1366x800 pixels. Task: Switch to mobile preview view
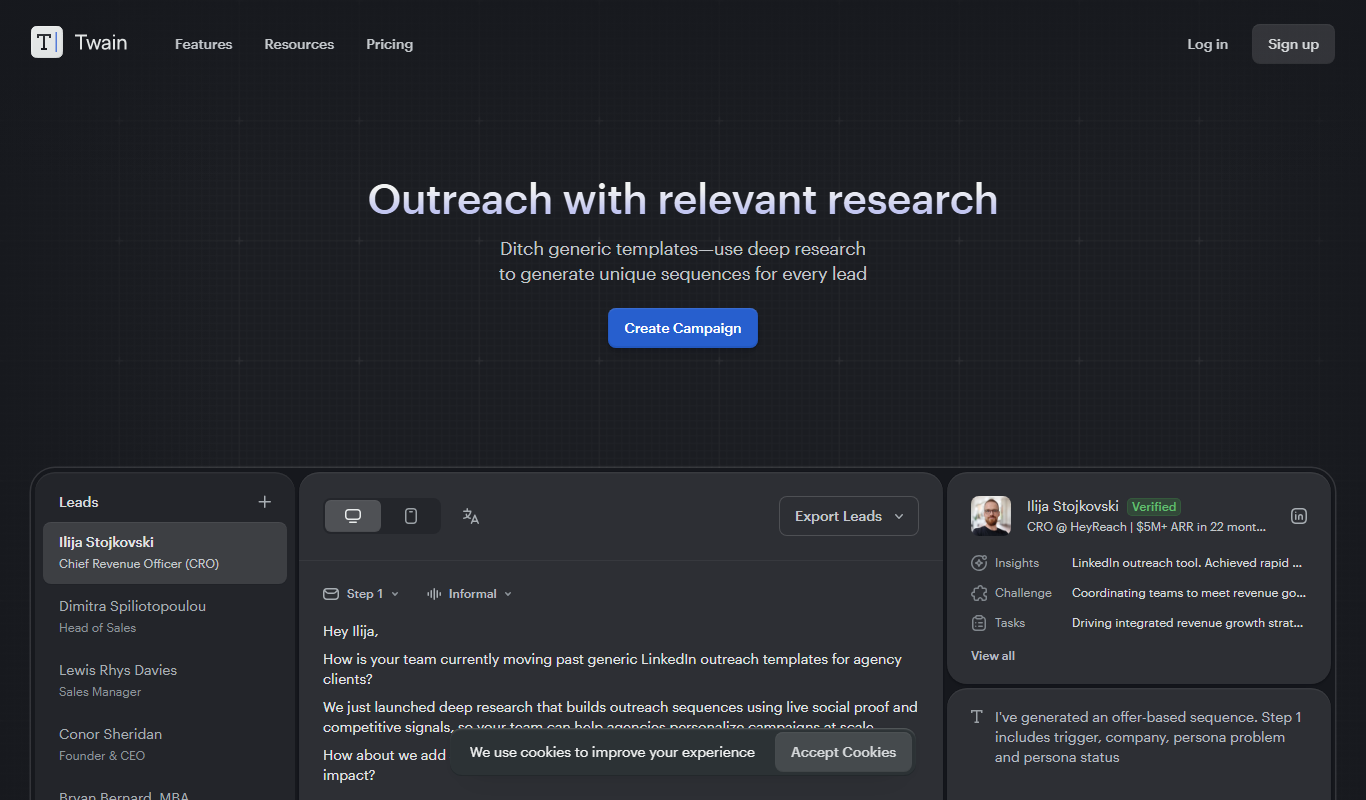click(410, 516)
